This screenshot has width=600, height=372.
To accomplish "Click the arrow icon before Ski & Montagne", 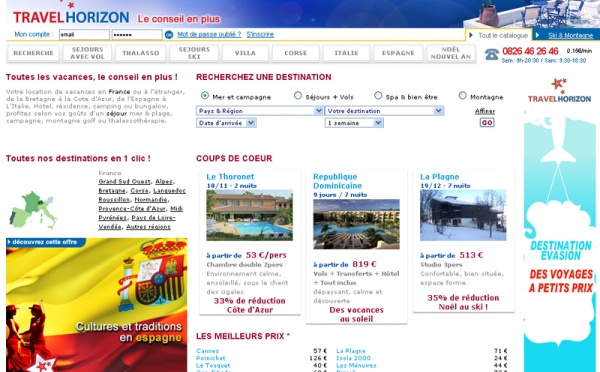I will pos(538,35).
